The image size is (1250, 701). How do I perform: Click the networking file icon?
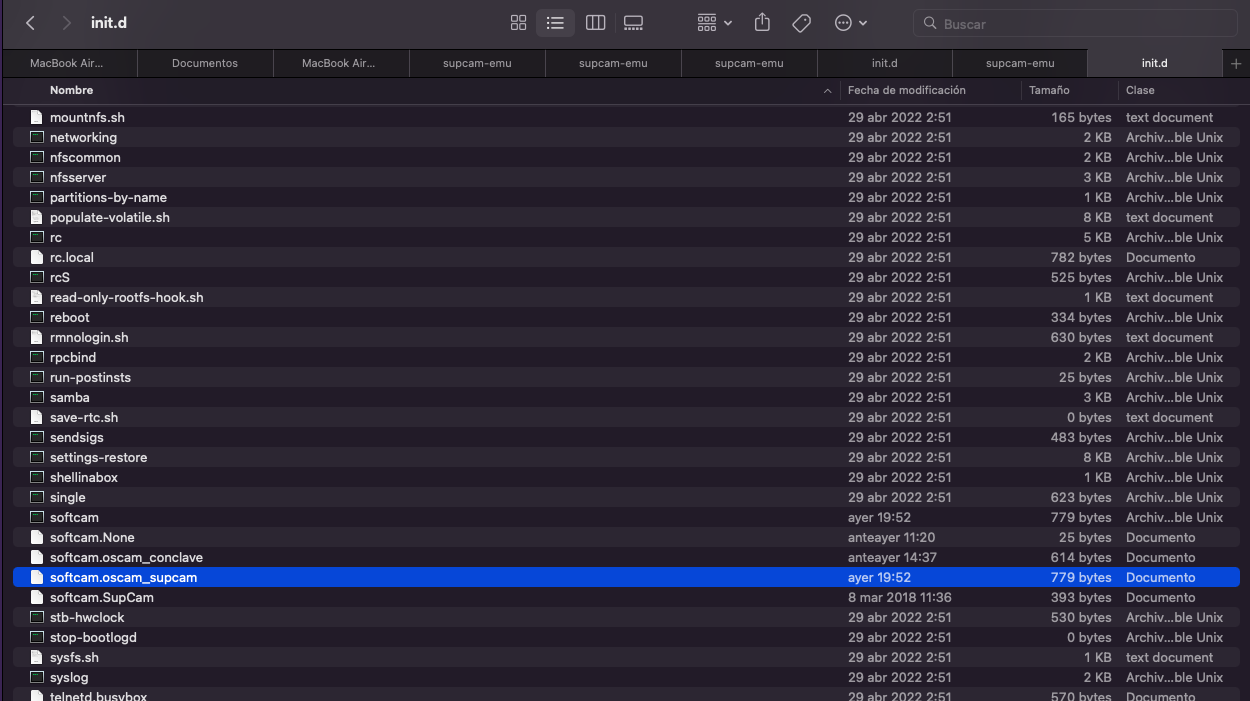37,137
